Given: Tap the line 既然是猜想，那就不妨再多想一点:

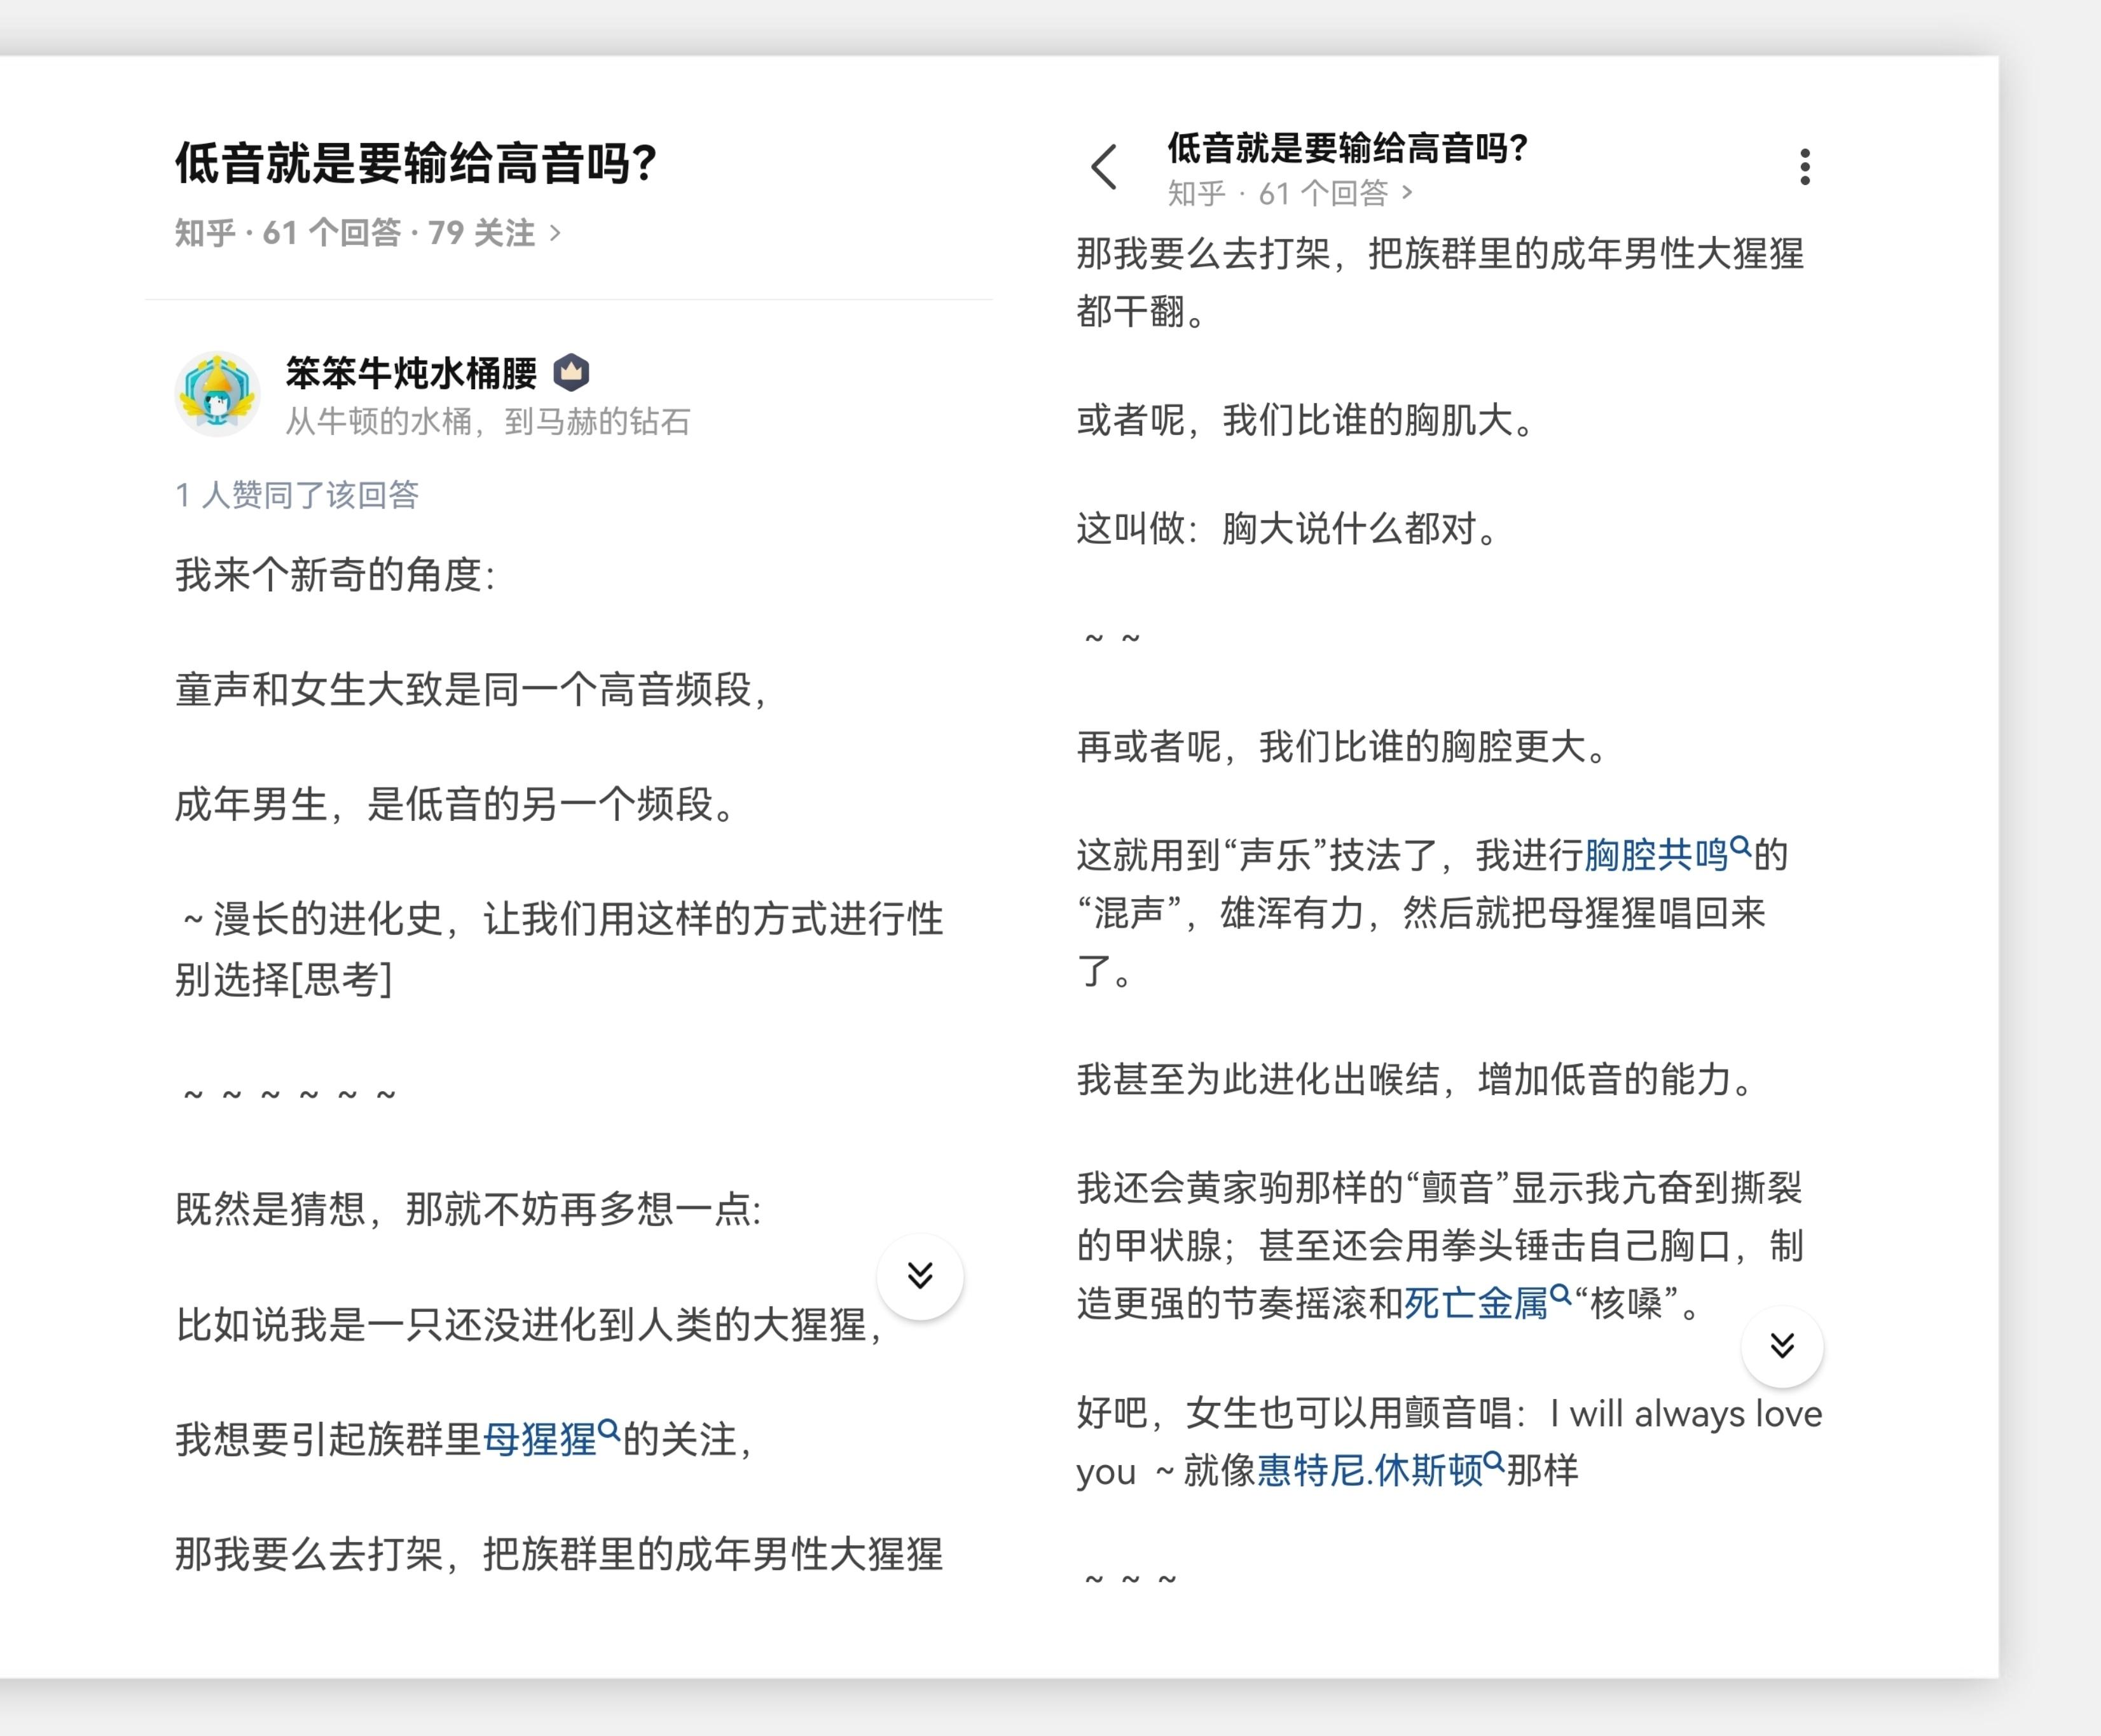Looking at the screenshot, I should coord(468,1209).
